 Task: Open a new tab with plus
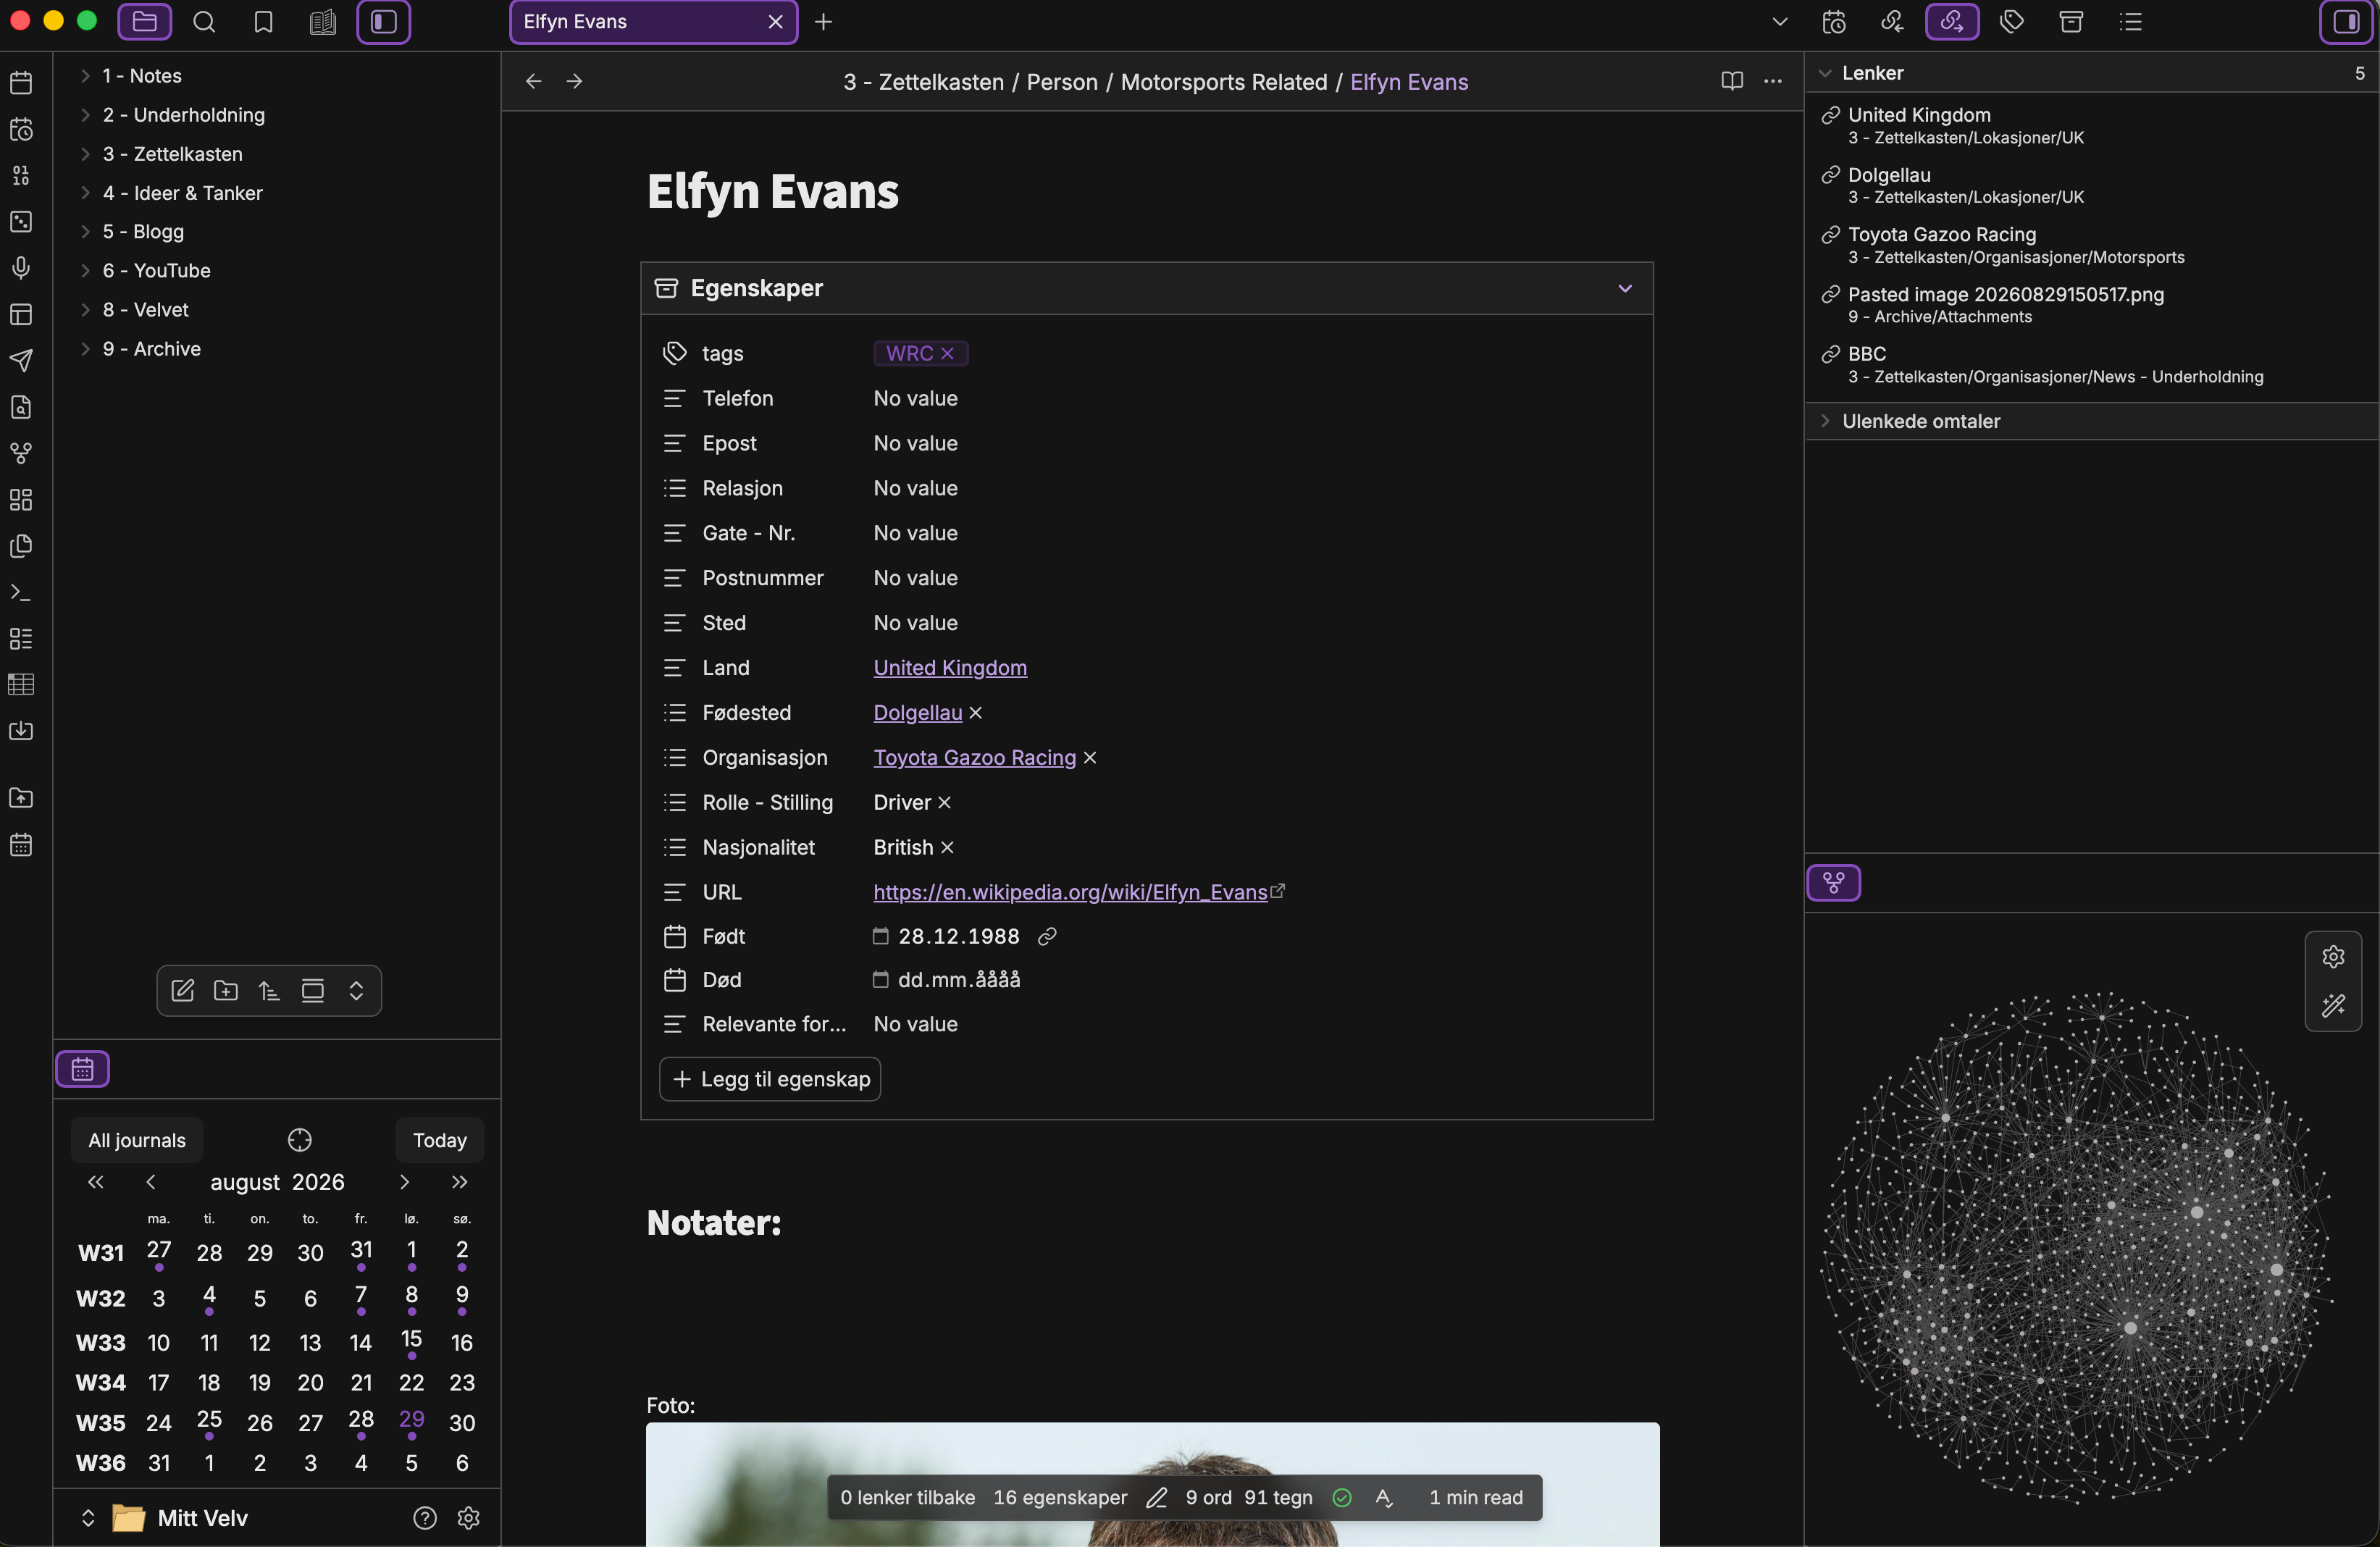tap(823, 22)
